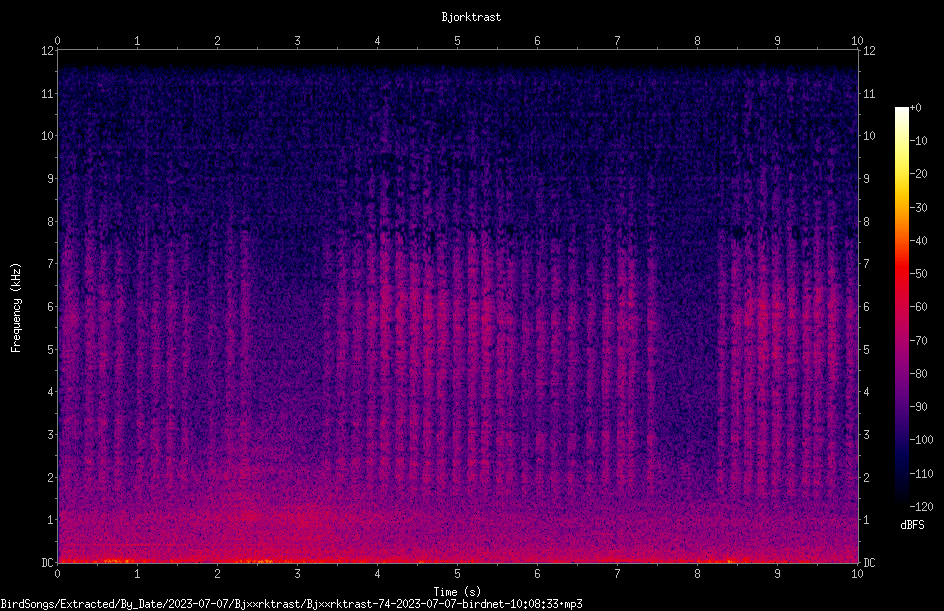Click the -100 value on the color scale
The height and width of the screenshot is (611, 944).
[x=921, y=440]
